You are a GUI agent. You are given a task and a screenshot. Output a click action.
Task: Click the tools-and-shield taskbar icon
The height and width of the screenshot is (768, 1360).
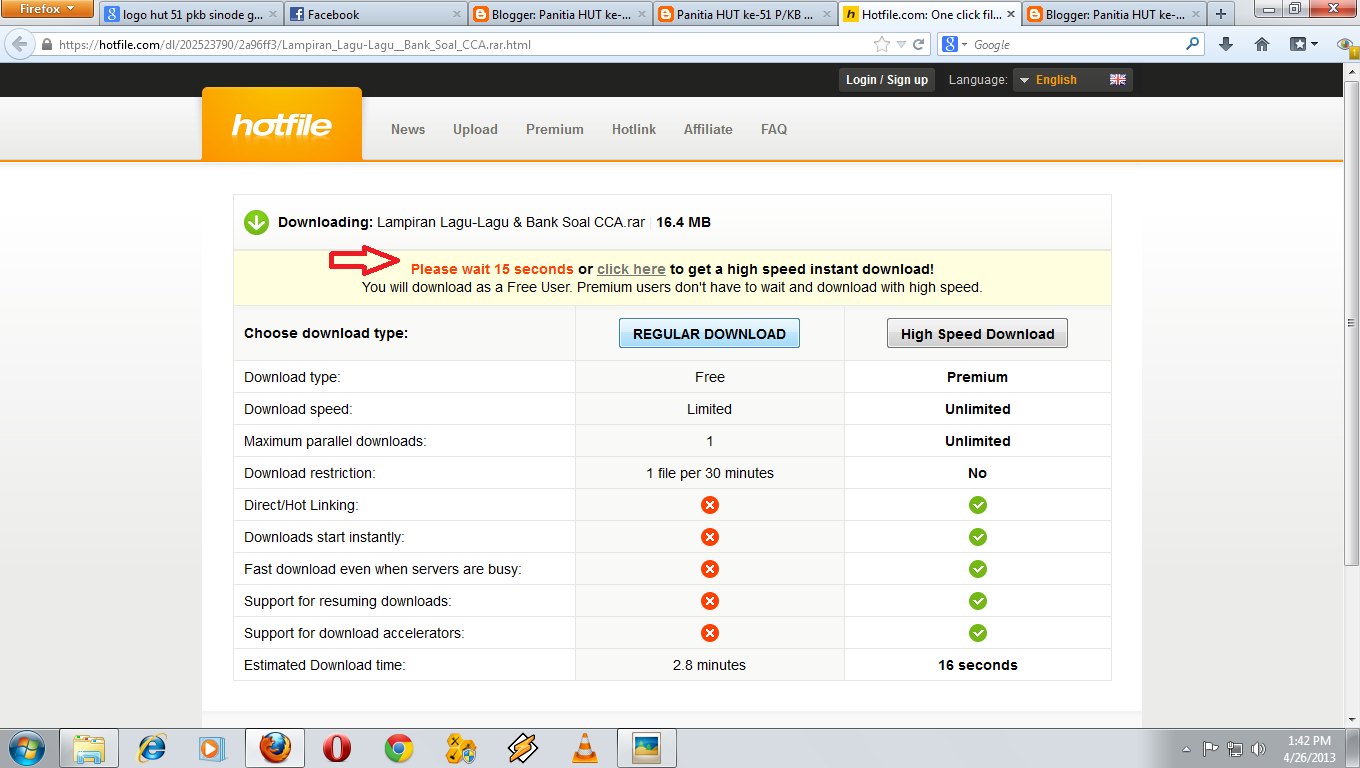tap(461, 748)
